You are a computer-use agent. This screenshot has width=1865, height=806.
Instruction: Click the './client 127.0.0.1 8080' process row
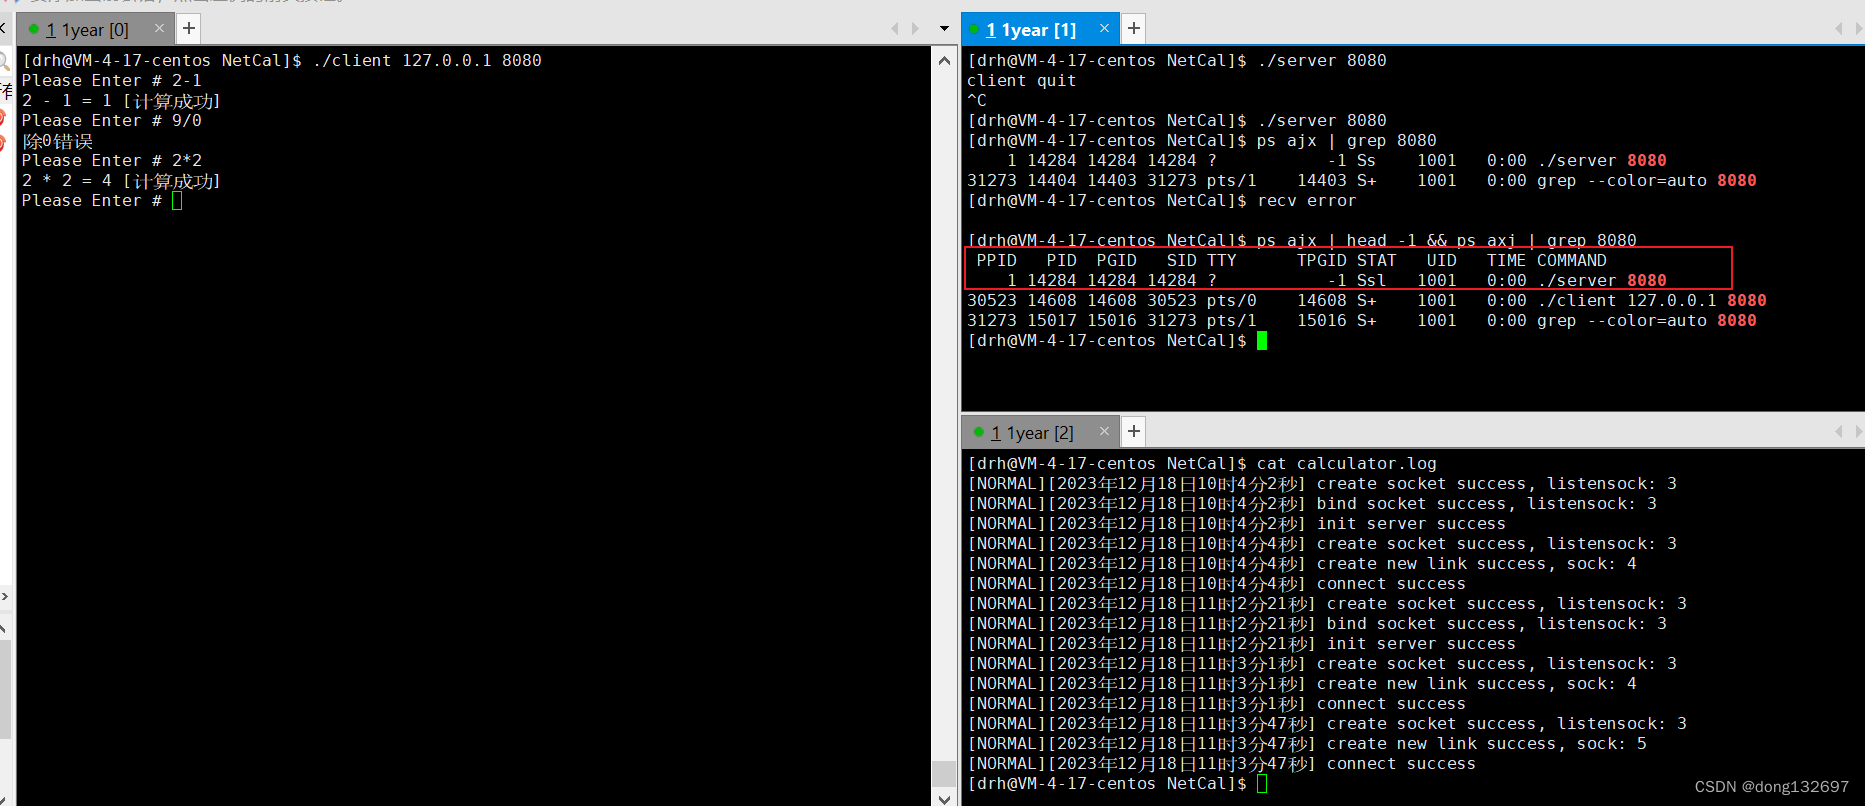pyautogui.click(x=1367, y=301)
